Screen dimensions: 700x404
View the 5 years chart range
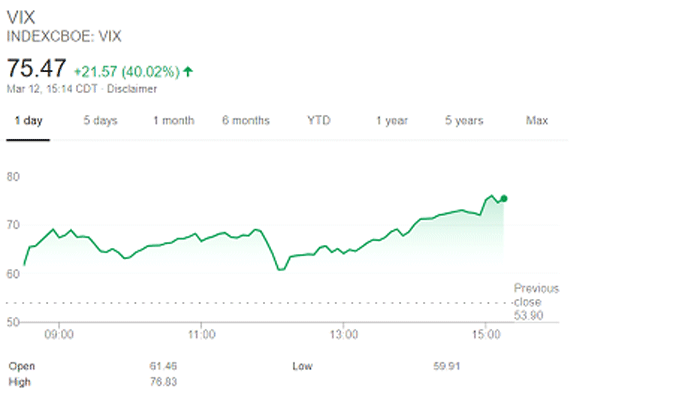point(464,121)
